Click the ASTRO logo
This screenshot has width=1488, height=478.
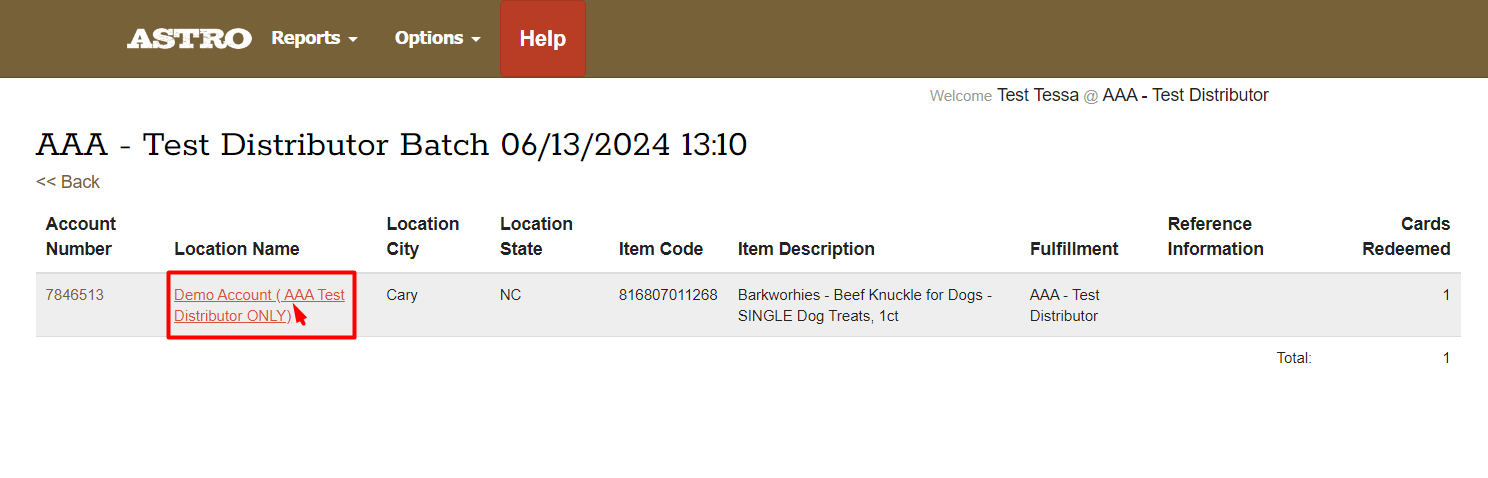(x=189, y=38)
